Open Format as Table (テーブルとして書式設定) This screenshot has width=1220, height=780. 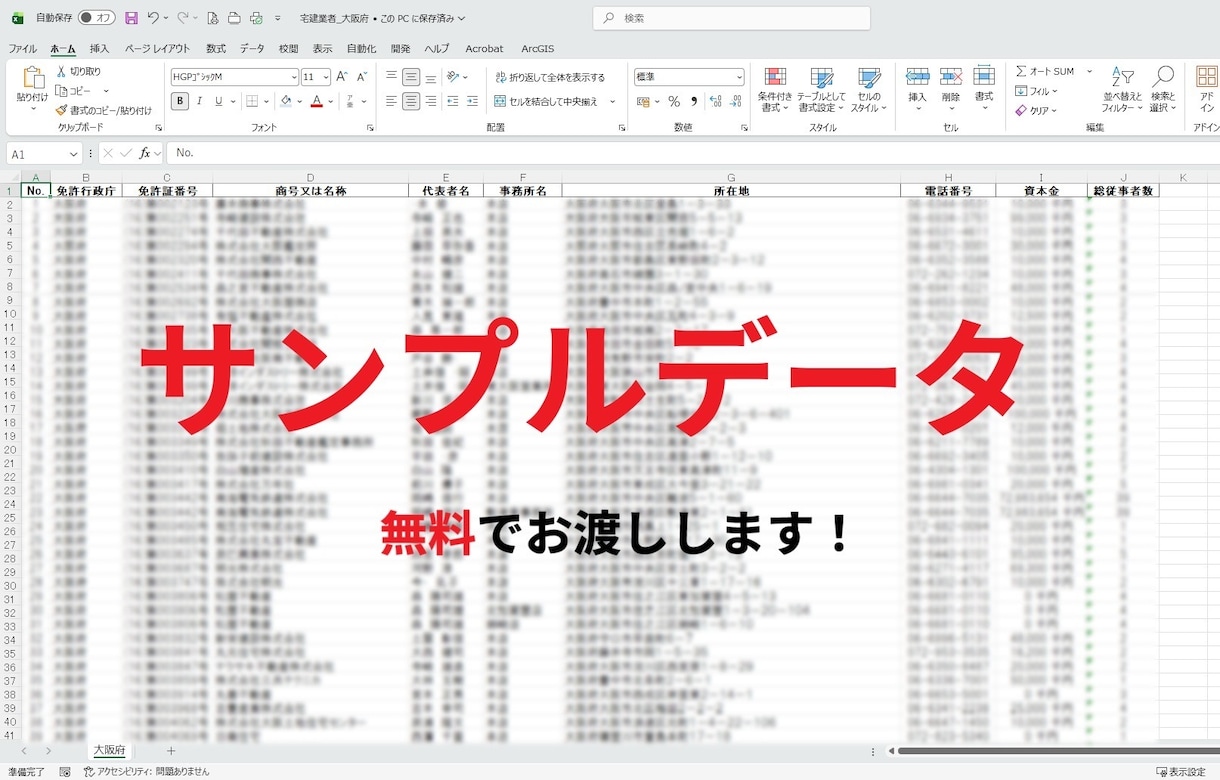(821, 89)
